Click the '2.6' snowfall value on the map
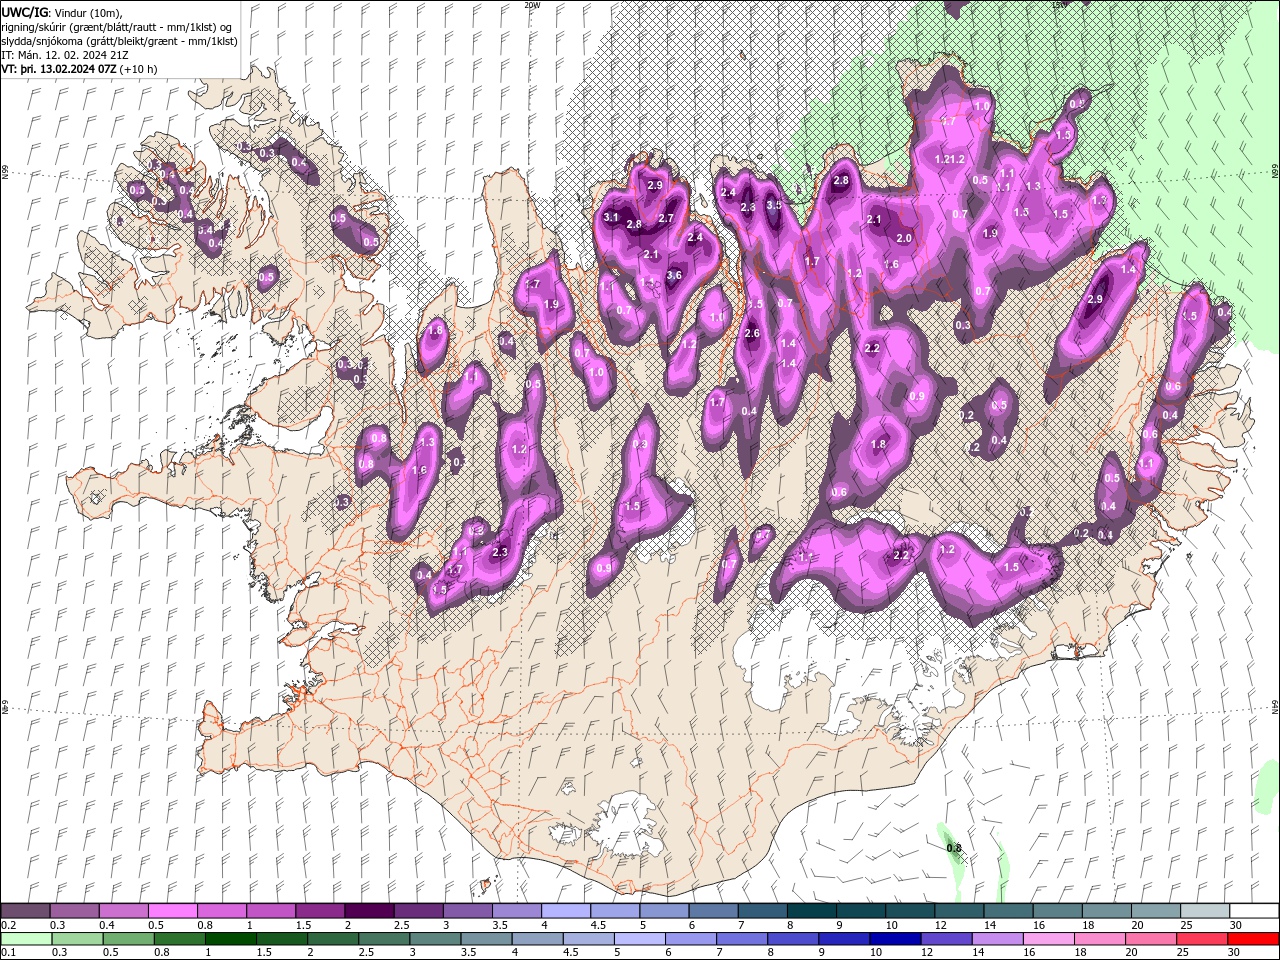 [752, 333]
